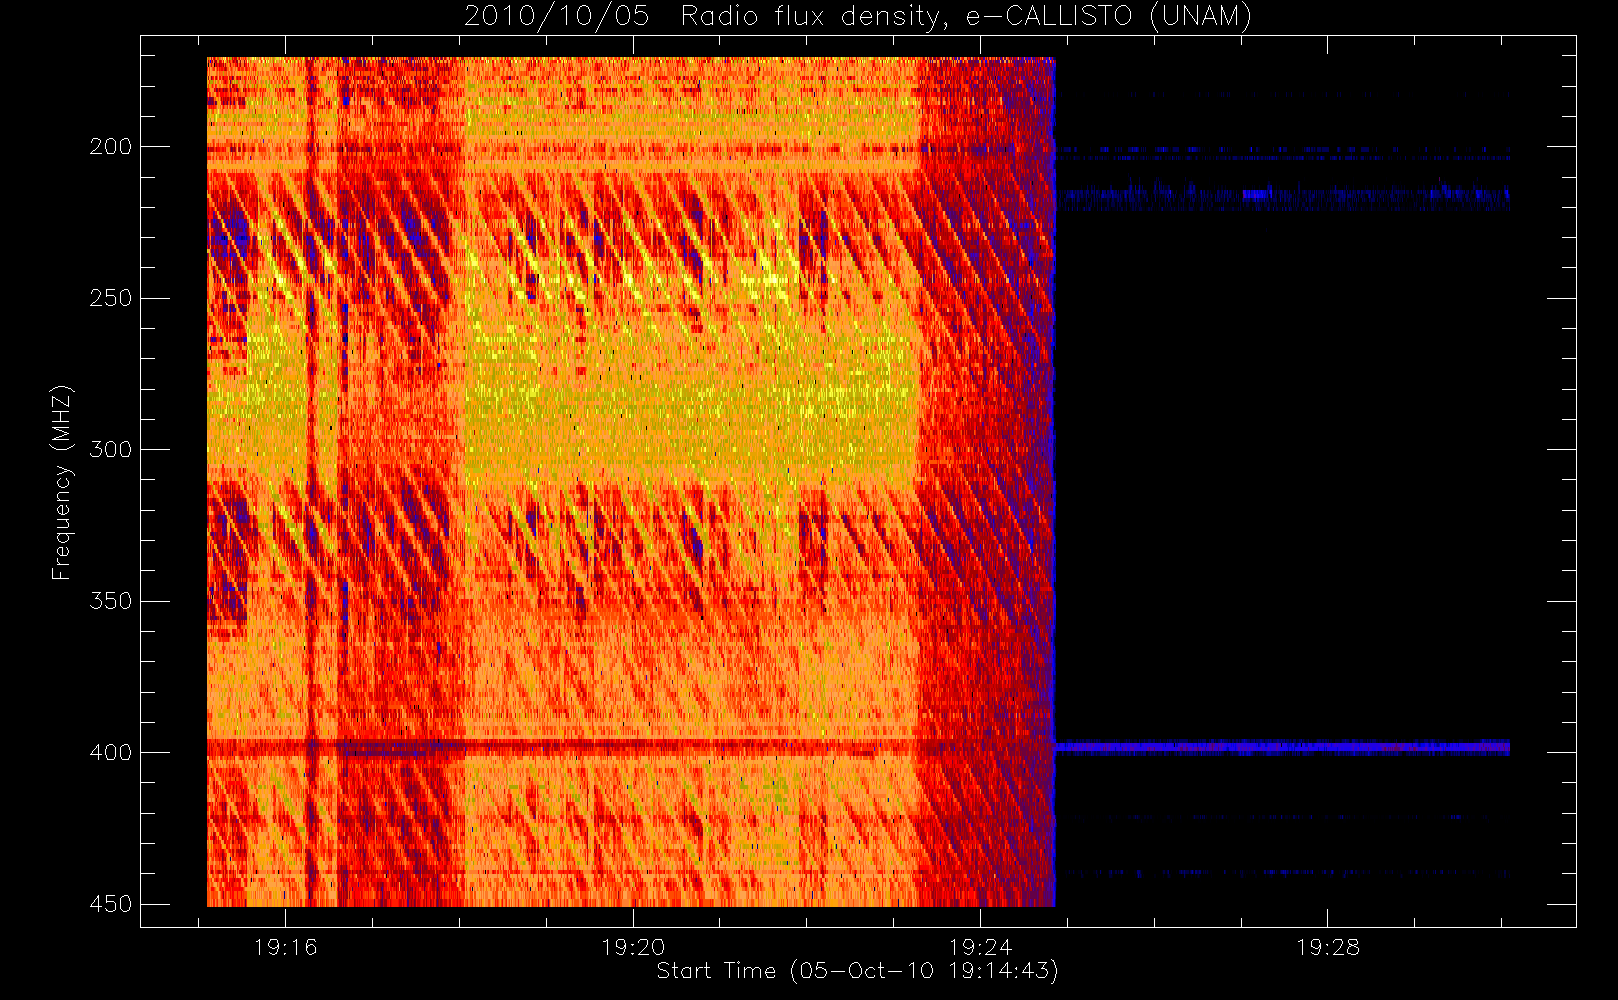Click the 400 frequency tick label
Screen dimensions: 1618x1000
(110, 752)
